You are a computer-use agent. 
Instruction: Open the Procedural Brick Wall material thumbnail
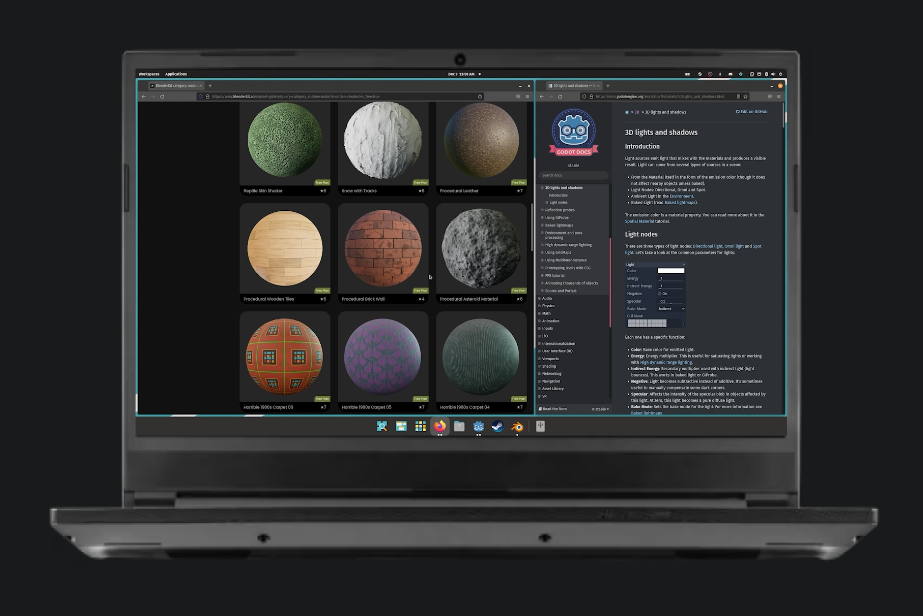(383, 248)
